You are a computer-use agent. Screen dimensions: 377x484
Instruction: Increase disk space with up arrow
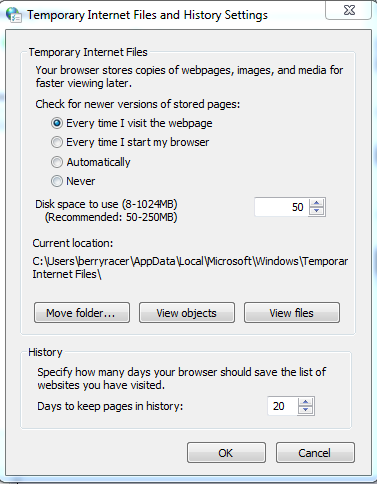coord(316,203)
